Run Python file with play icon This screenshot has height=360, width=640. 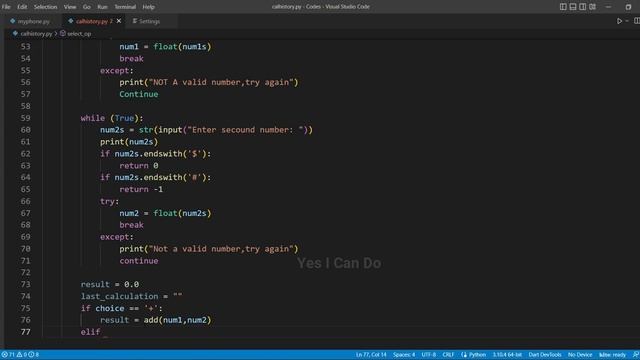click(619, 21)
